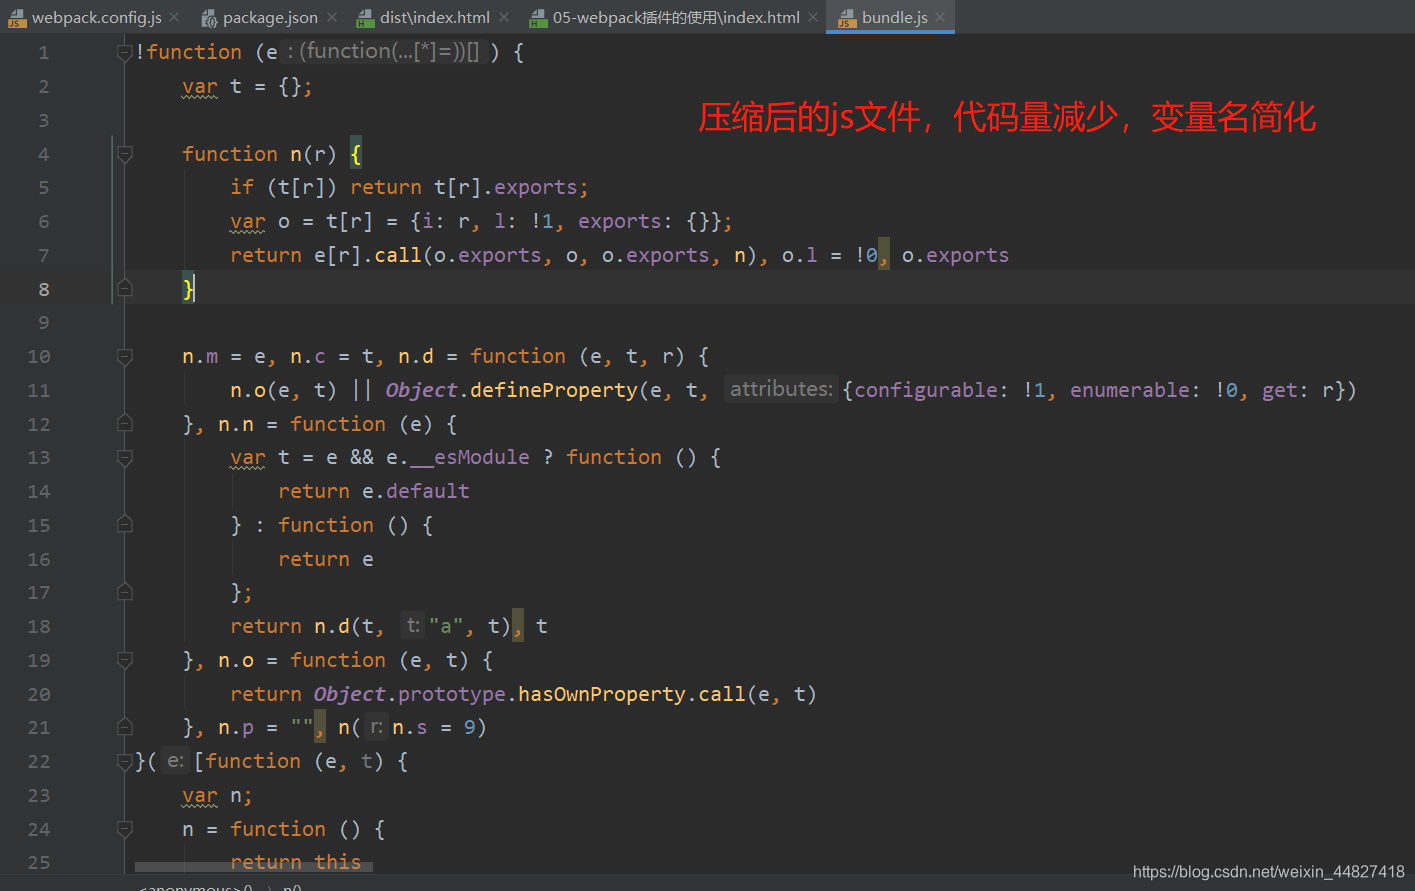Image resolution: width=1415 pixels, height=891 pixels.
Task: Click gutter line number 7
Action: tap(43, 255)
